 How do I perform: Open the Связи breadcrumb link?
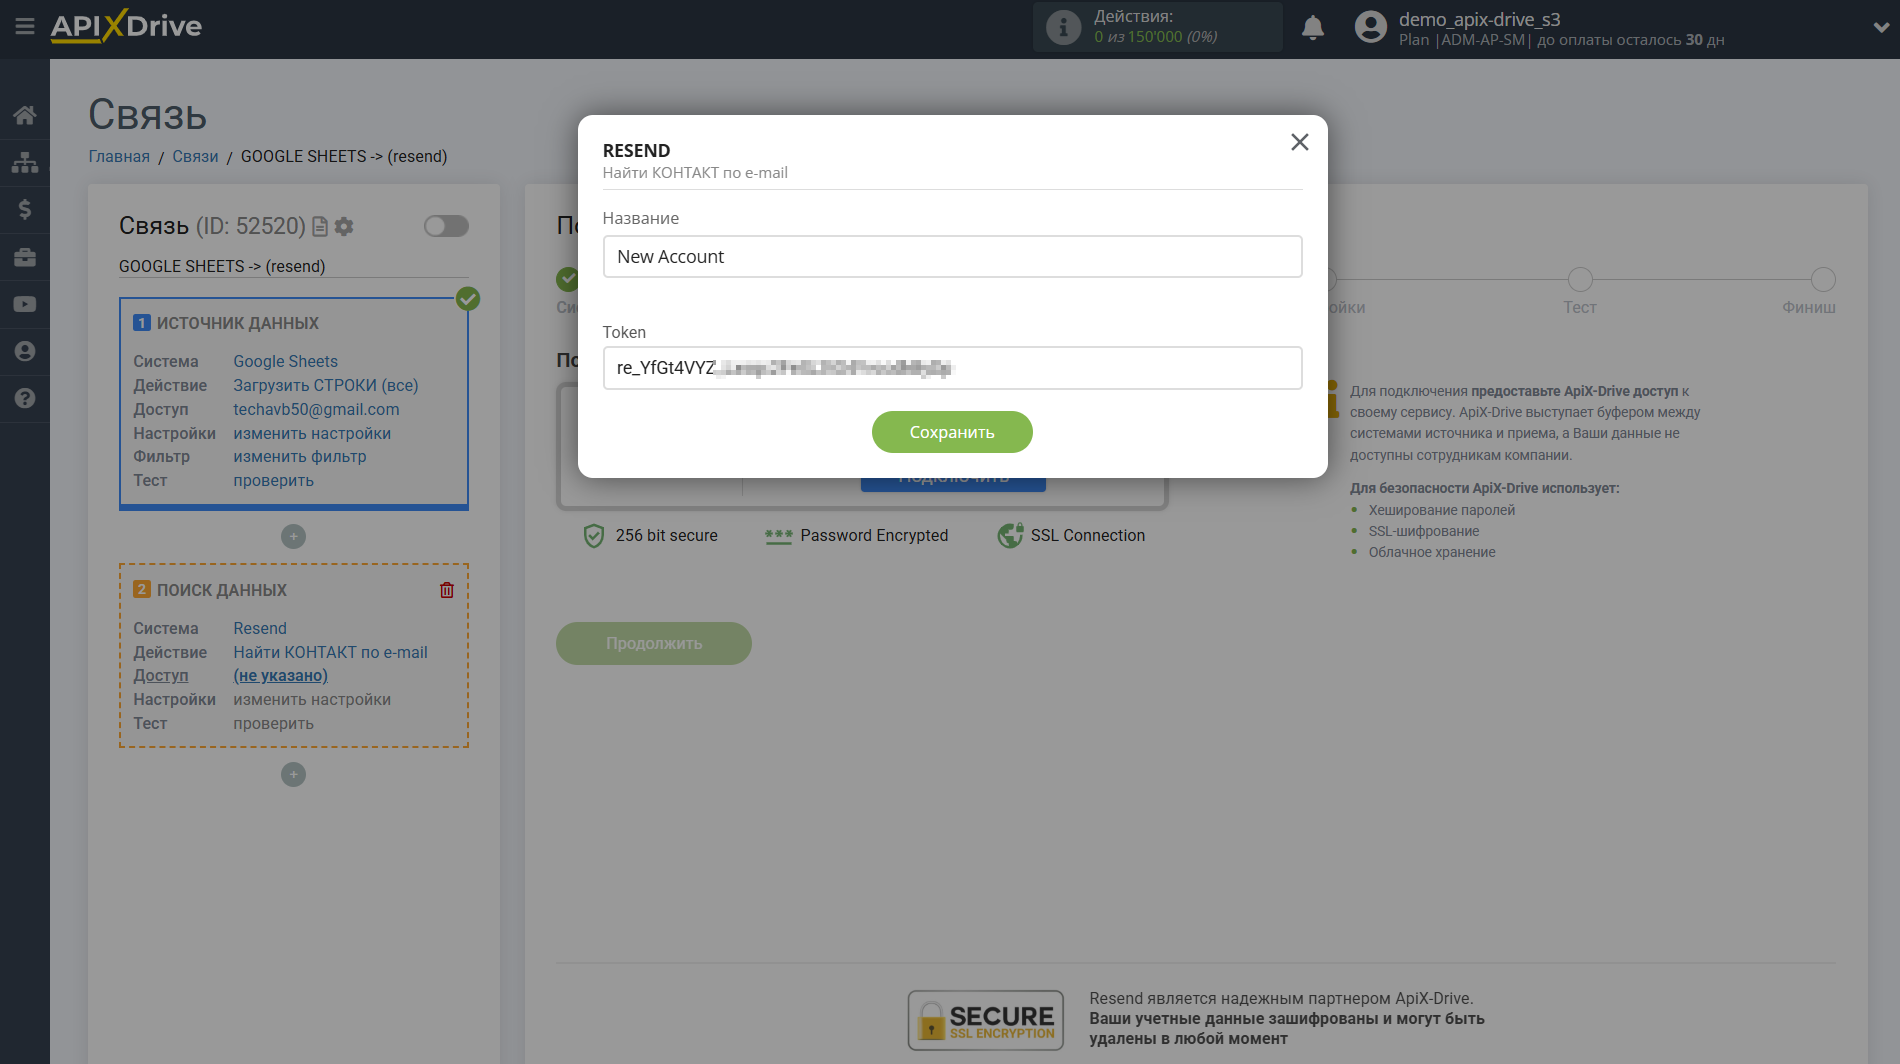point(195,156)
